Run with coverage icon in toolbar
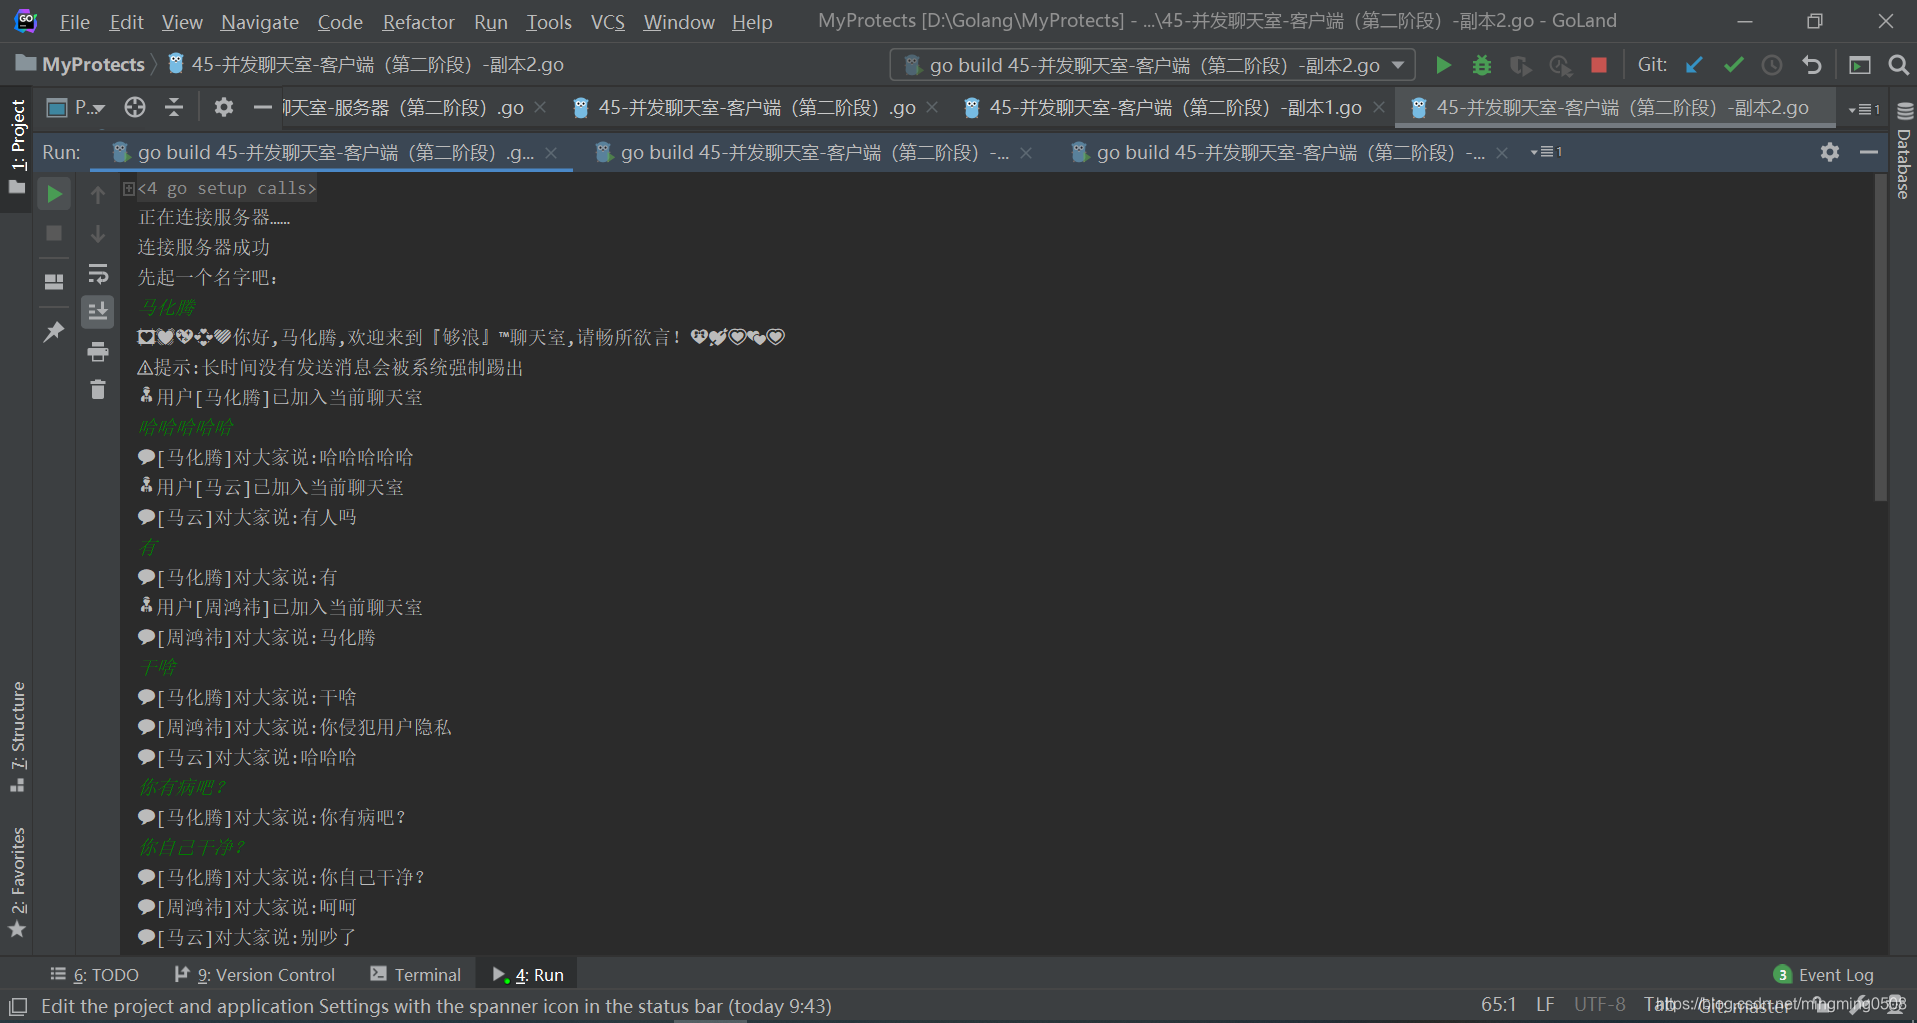 [1521, 65]
